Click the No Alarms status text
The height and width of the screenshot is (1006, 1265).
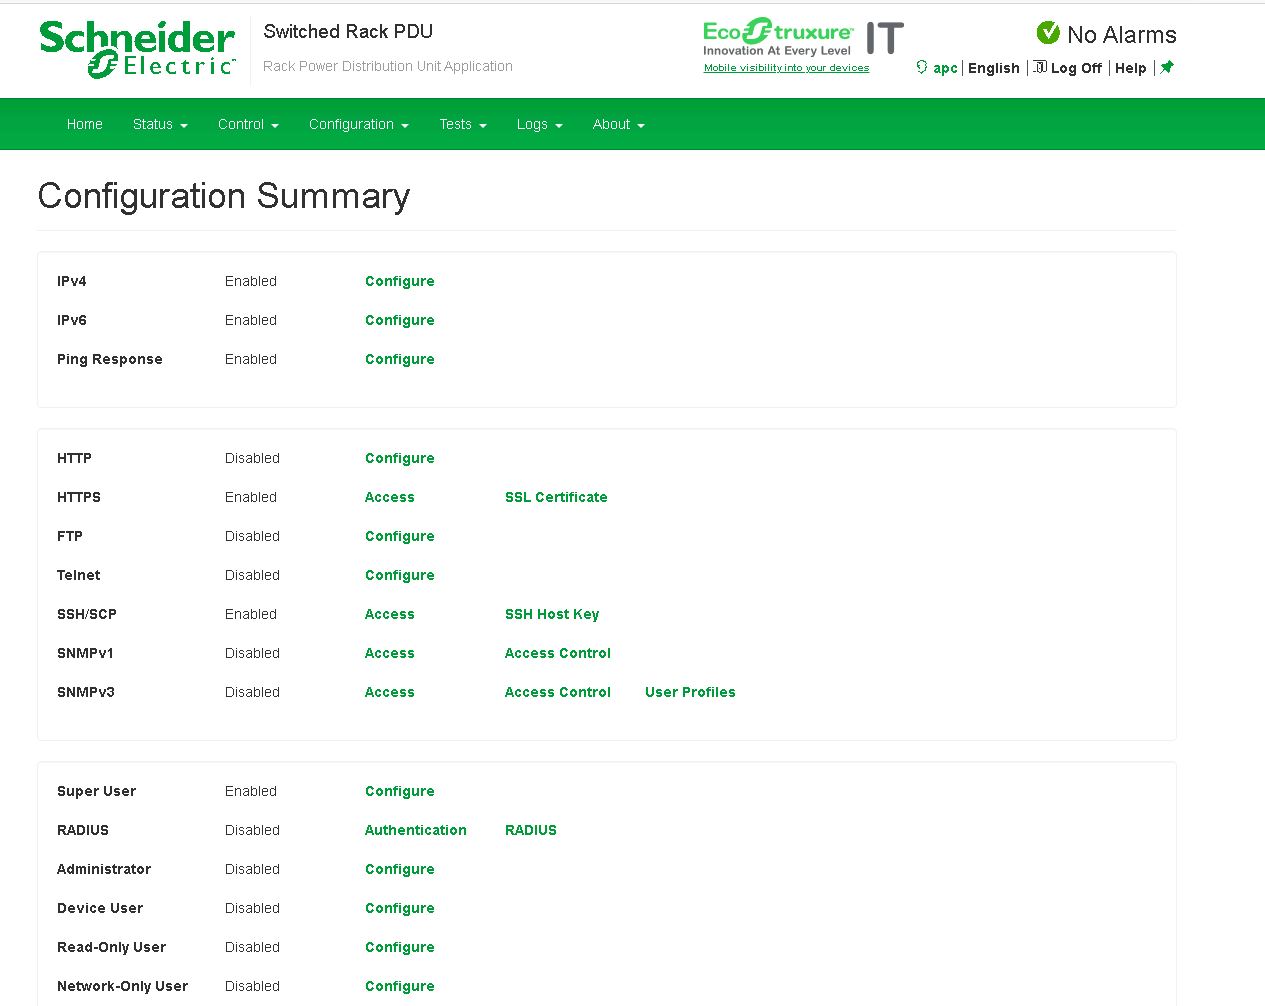(x=1122, y=35)
